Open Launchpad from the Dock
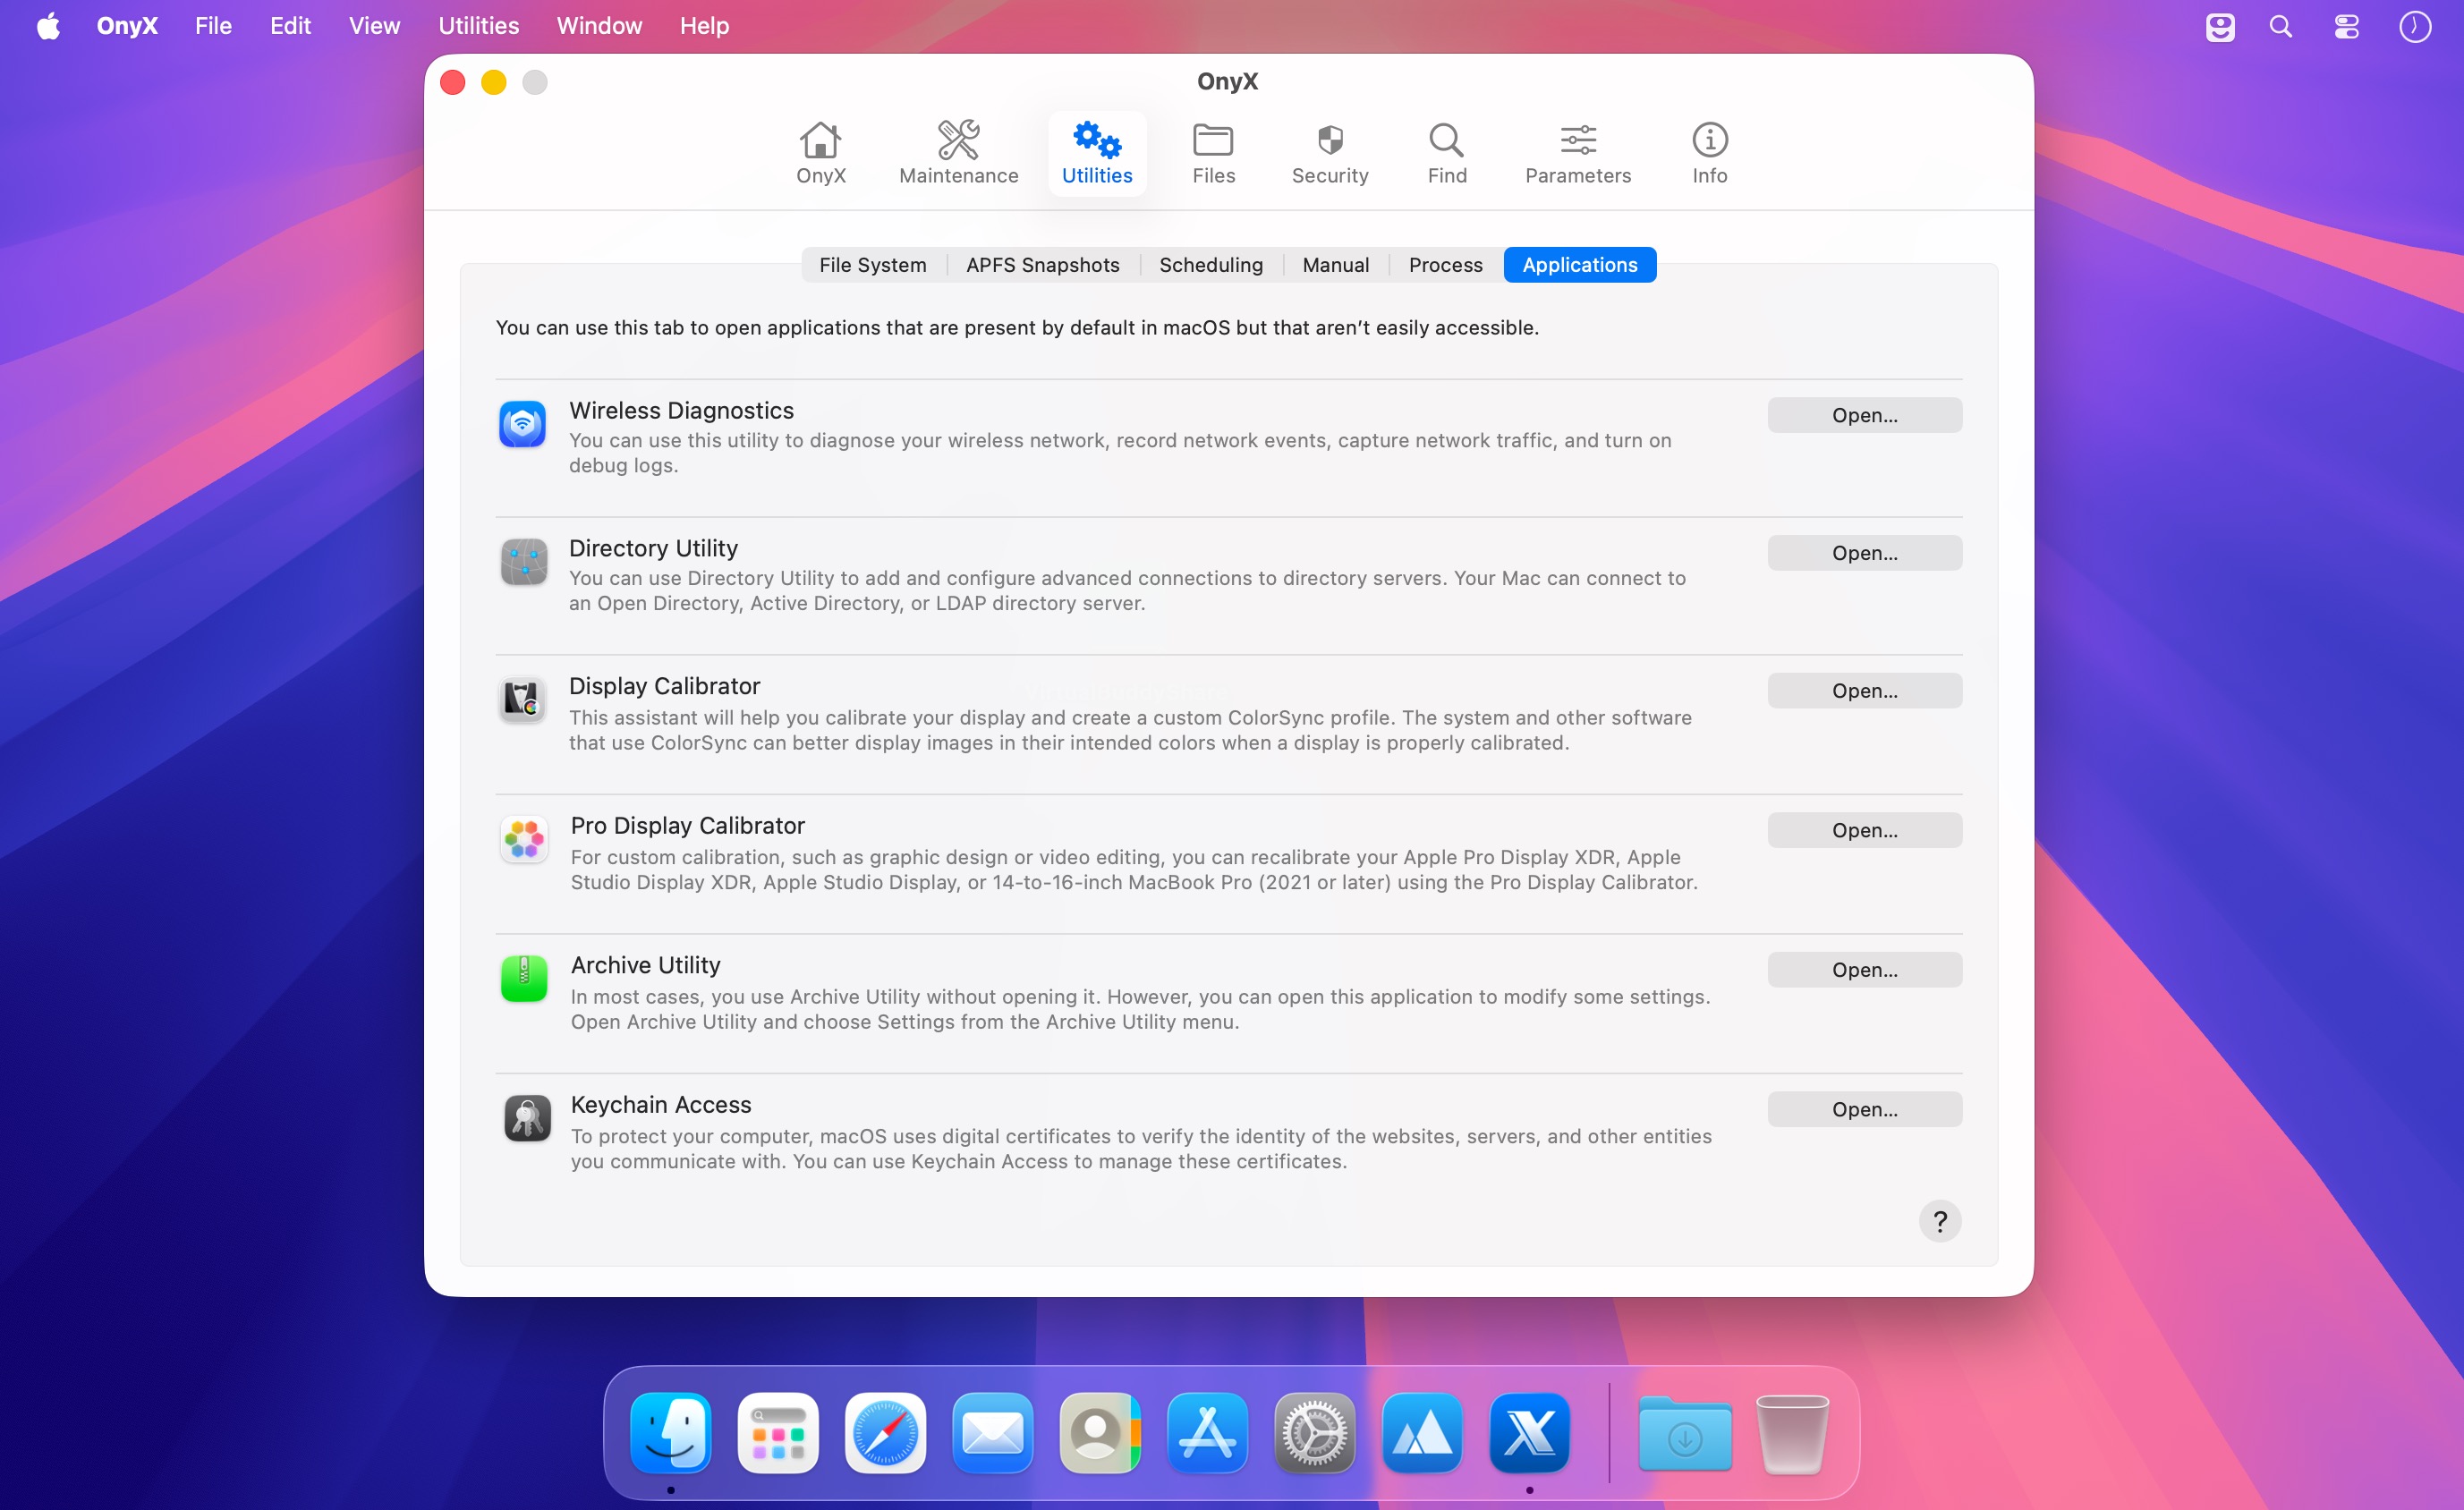Viewport: 2464px width, 1510px height. (778, 1432)
